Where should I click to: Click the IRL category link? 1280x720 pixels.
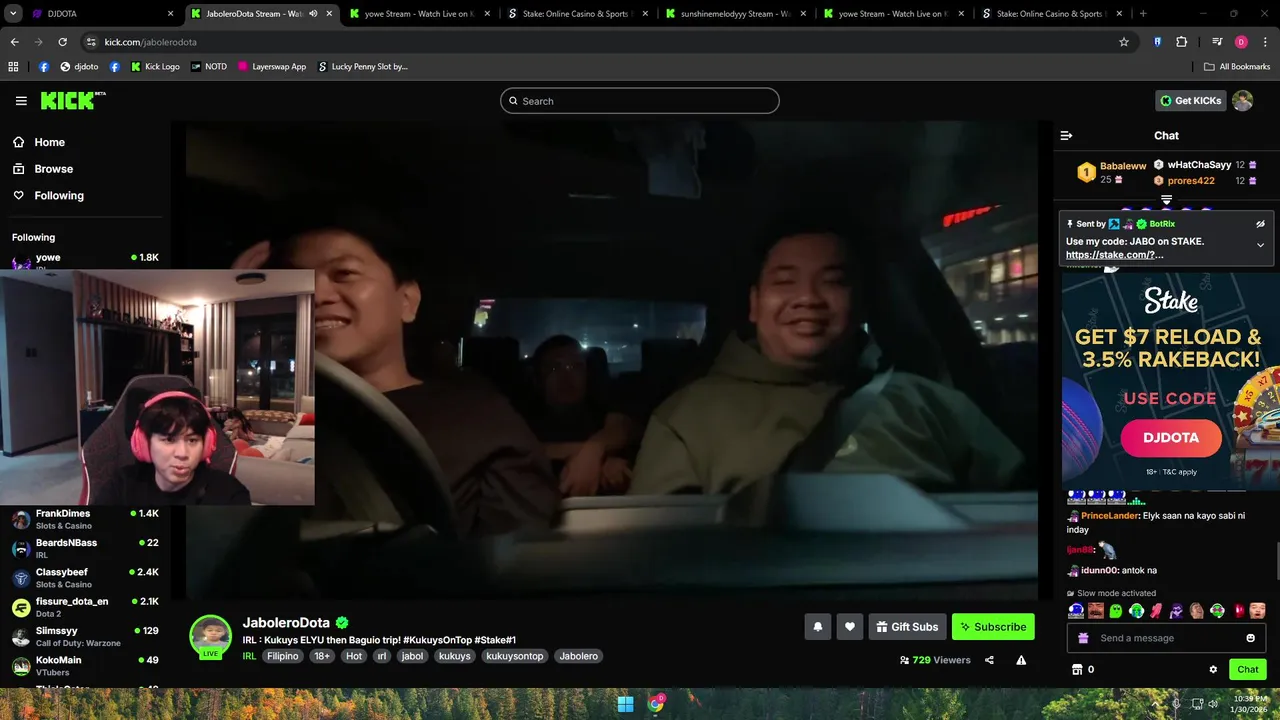point(249,656)
